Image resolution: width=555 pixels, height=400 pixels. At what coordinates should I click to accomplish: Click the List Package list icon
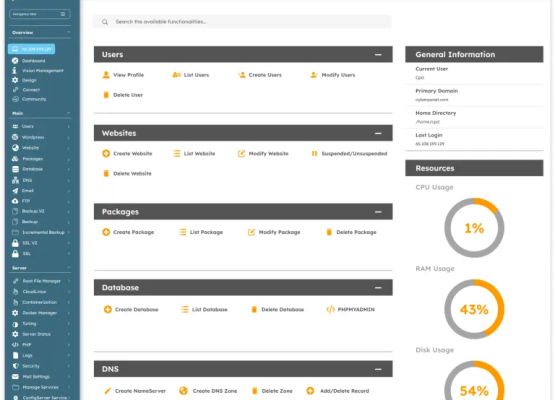182,232
